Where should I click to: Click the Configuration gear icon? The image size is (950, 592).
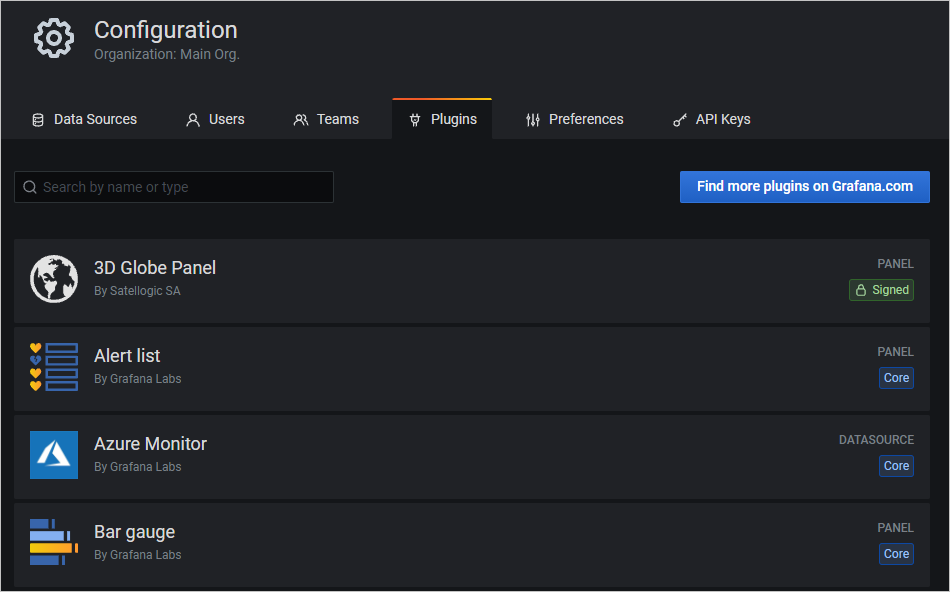(x=54, y=38)
